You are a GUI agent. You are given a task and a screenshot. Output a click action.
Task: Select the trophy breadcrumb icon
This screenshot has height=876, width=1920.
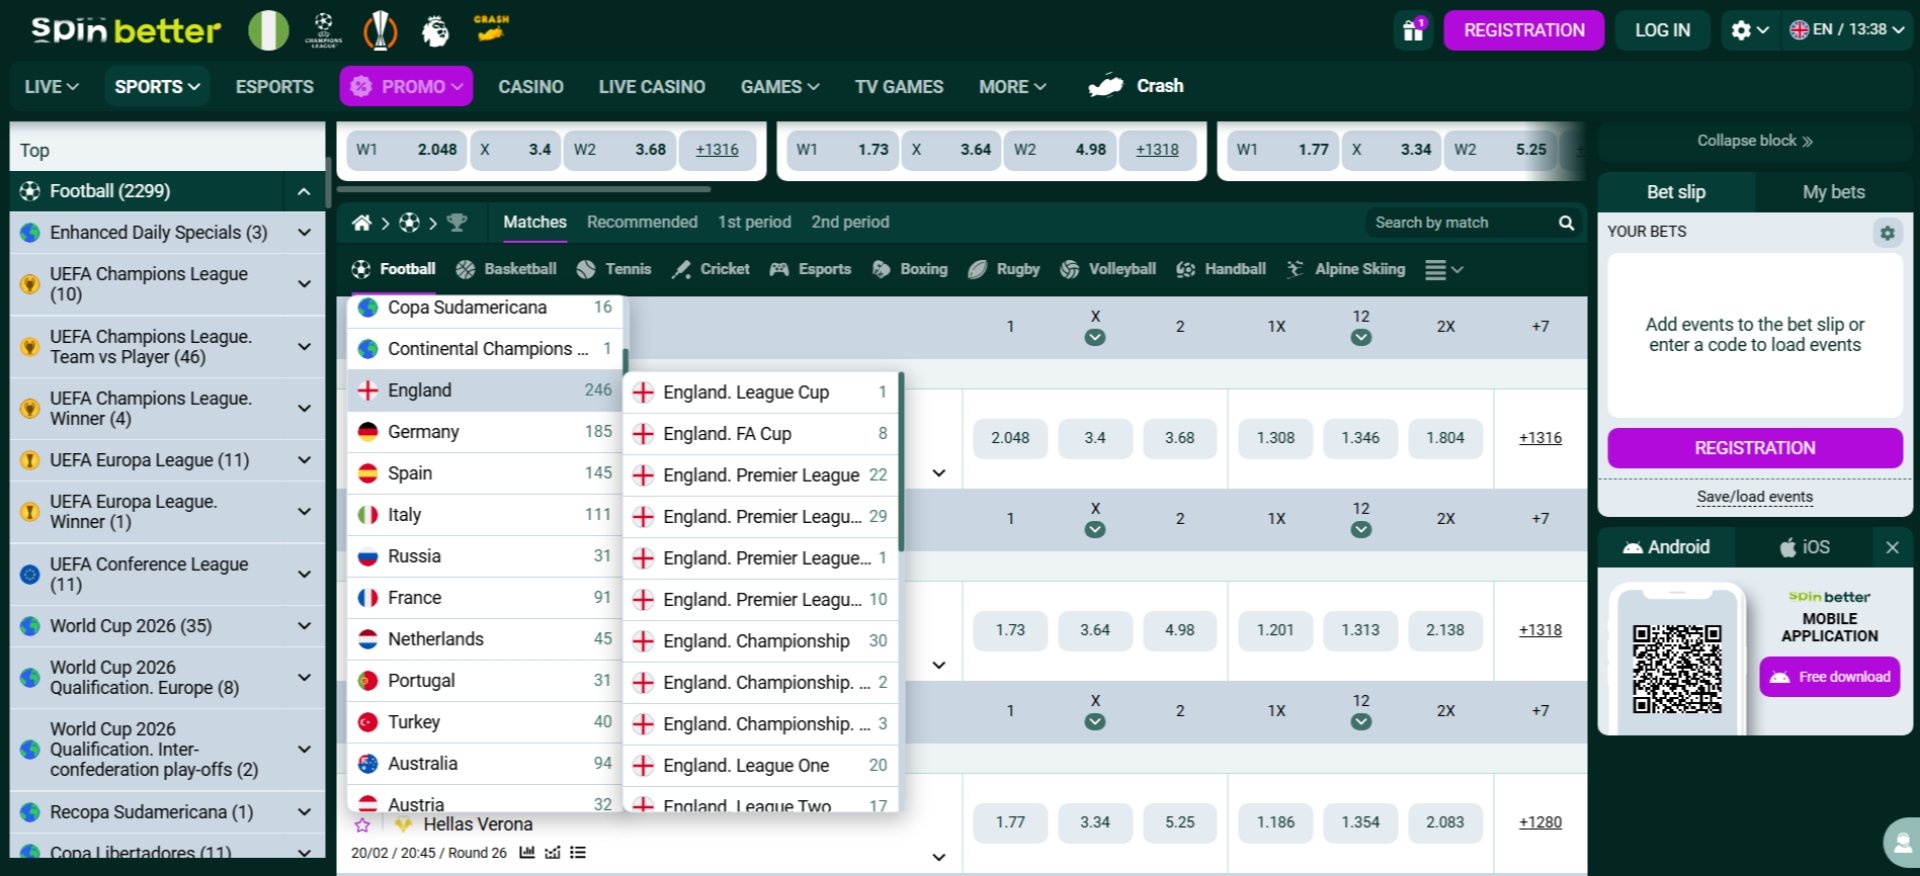click(457, 222)
